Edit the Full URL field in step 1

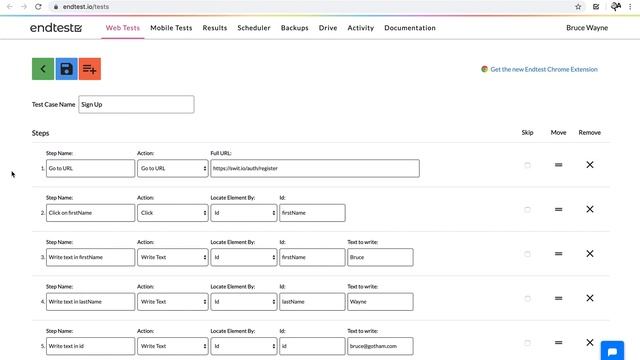tap(315, 168)
